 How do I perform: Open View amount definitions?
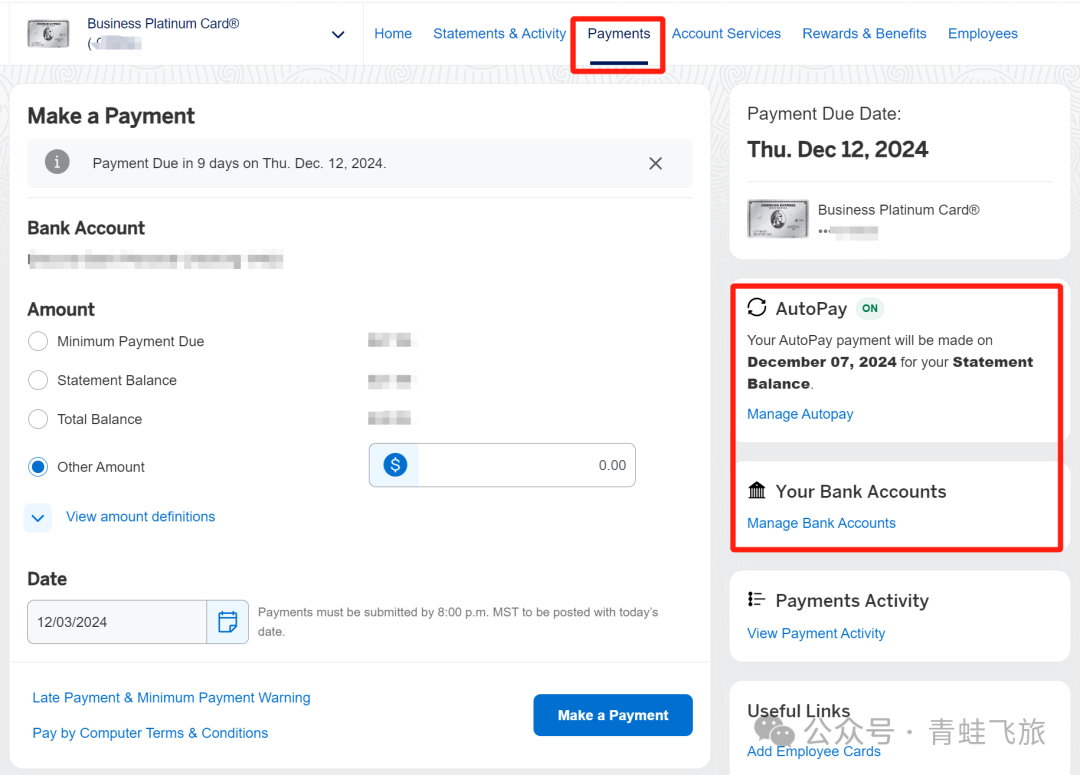pos(141,517)
